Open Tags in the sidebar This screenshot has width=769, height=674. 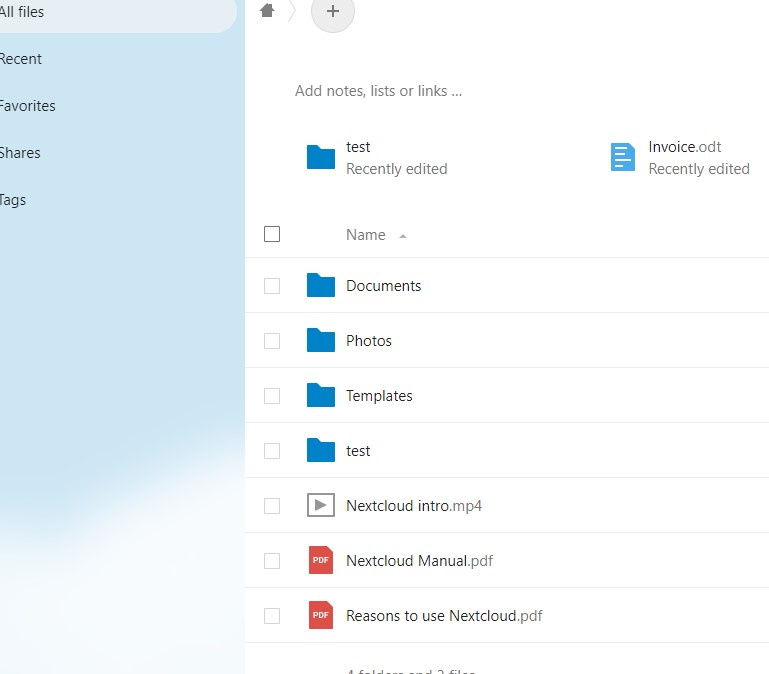coord(13,200)
